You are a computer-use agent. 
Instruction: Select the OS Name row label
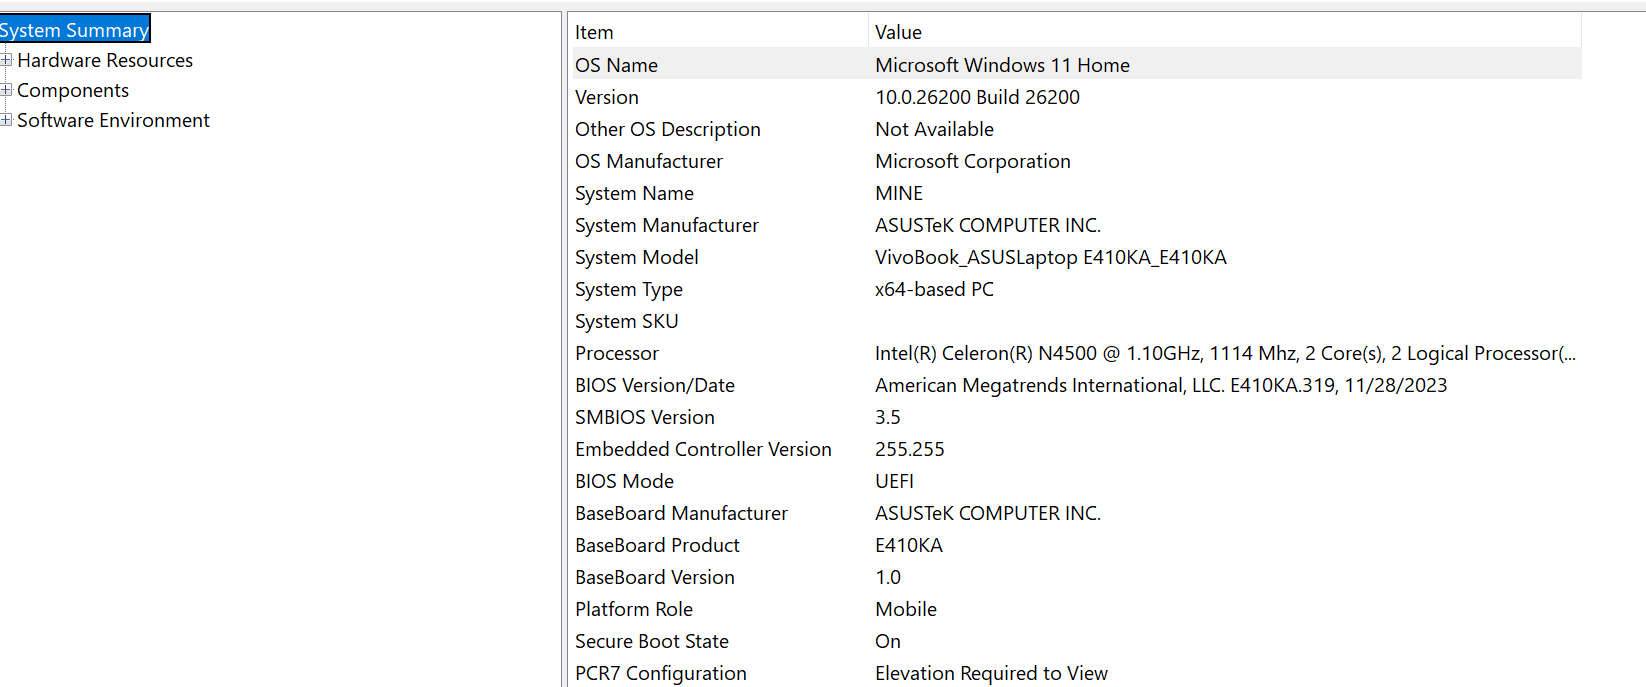tap(616, 65)
